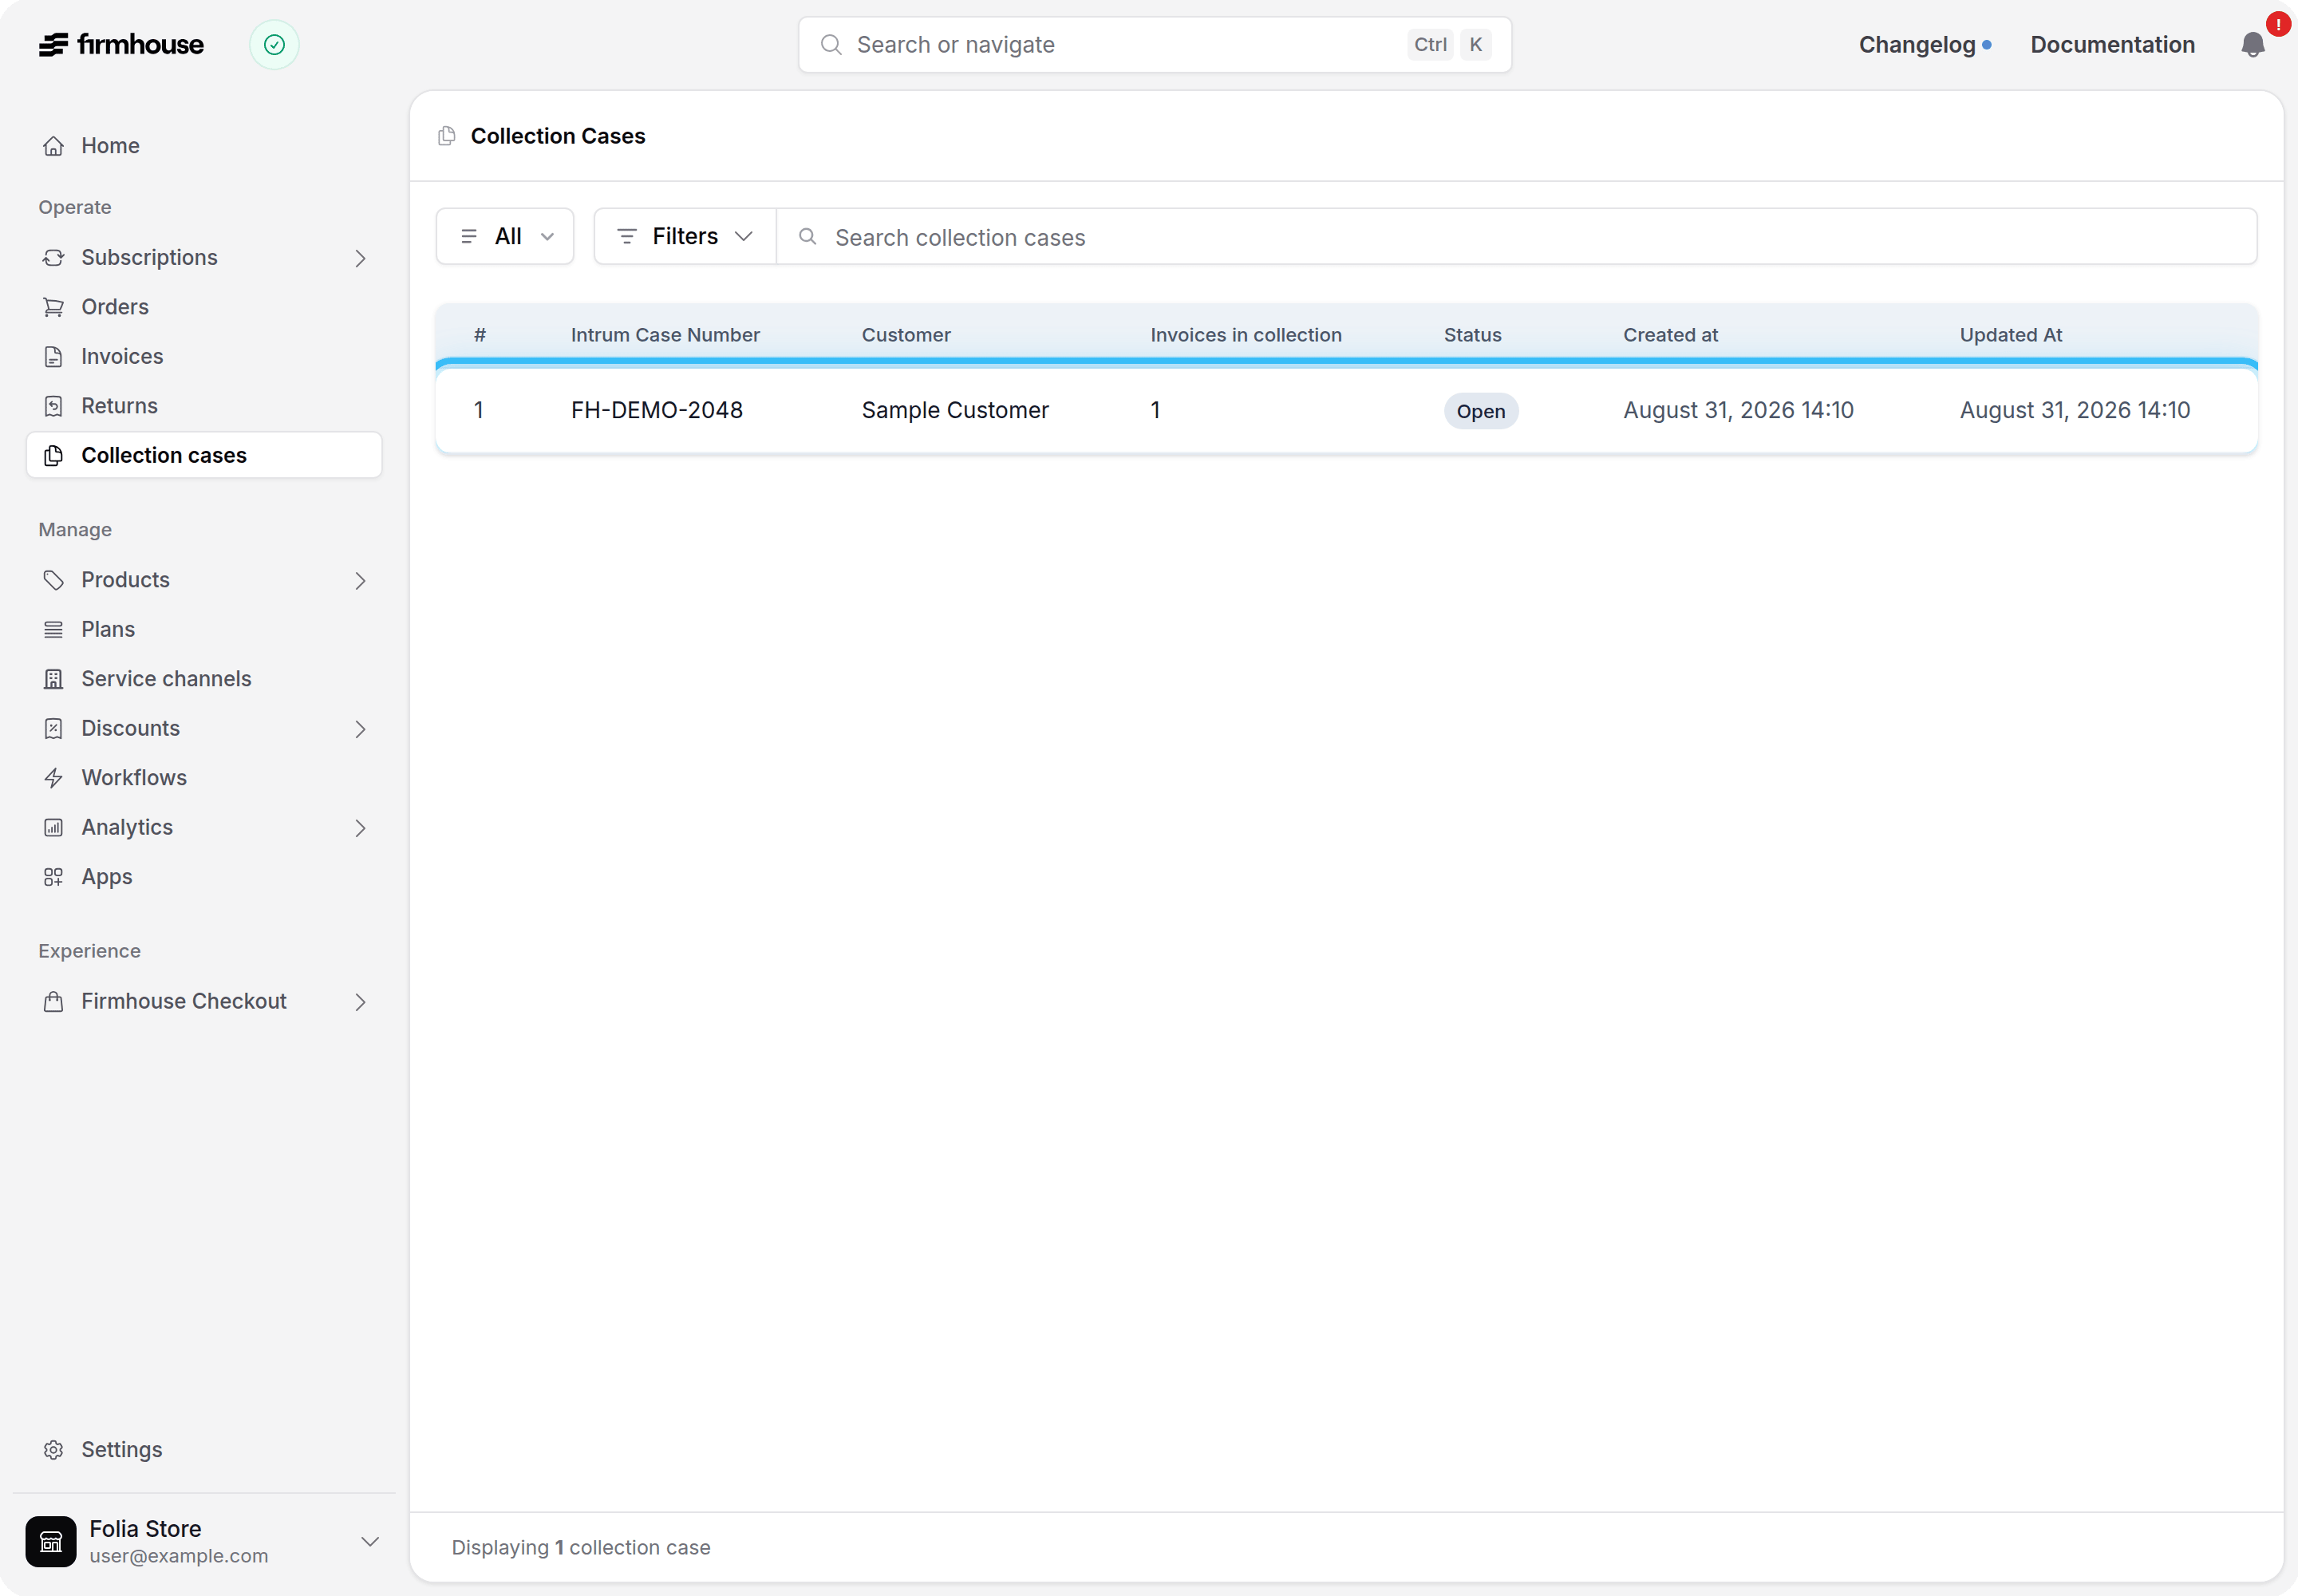
Task: Focus the Search collection cases field
Action: [1516, 237]
